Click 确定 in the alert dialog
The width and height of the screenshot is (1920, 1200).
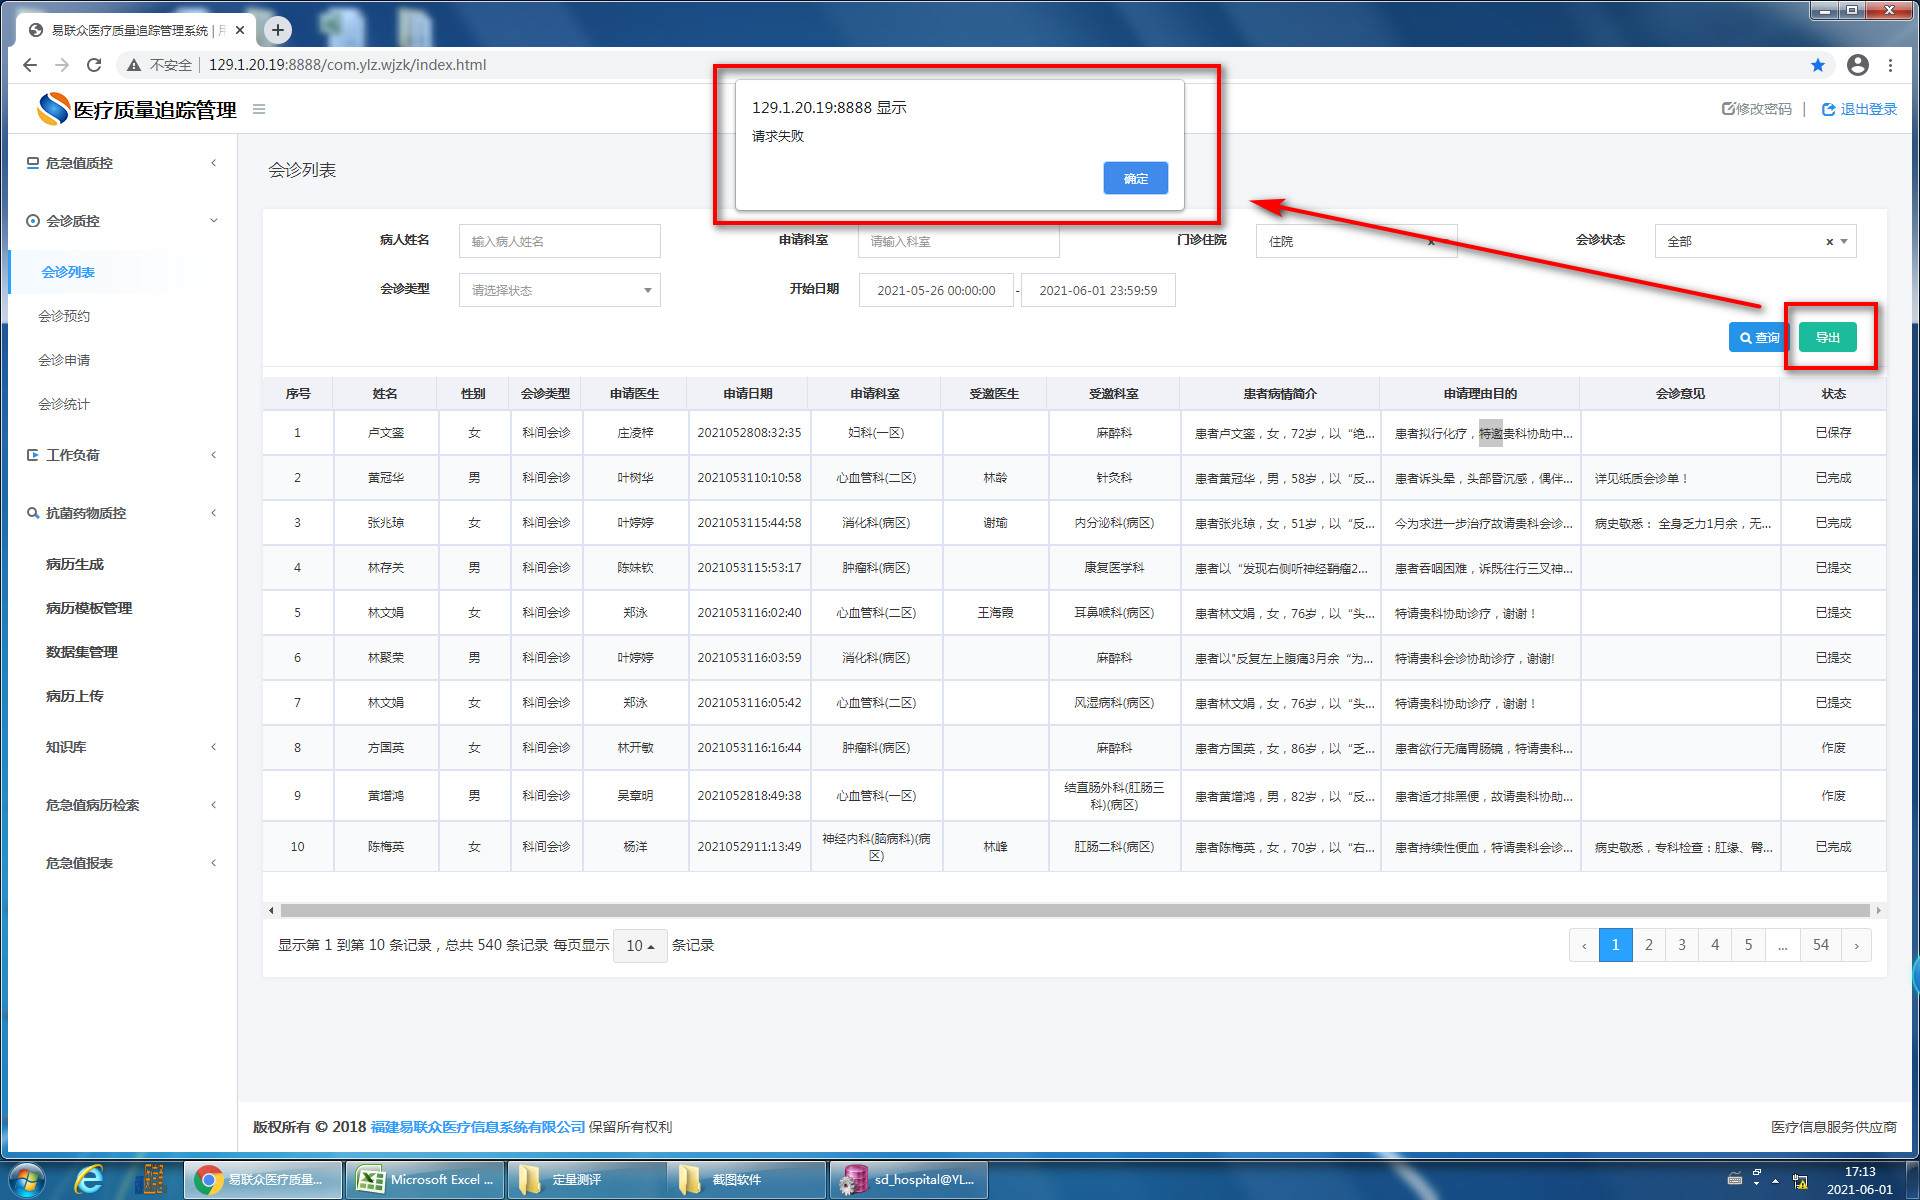click(1135, 178)
